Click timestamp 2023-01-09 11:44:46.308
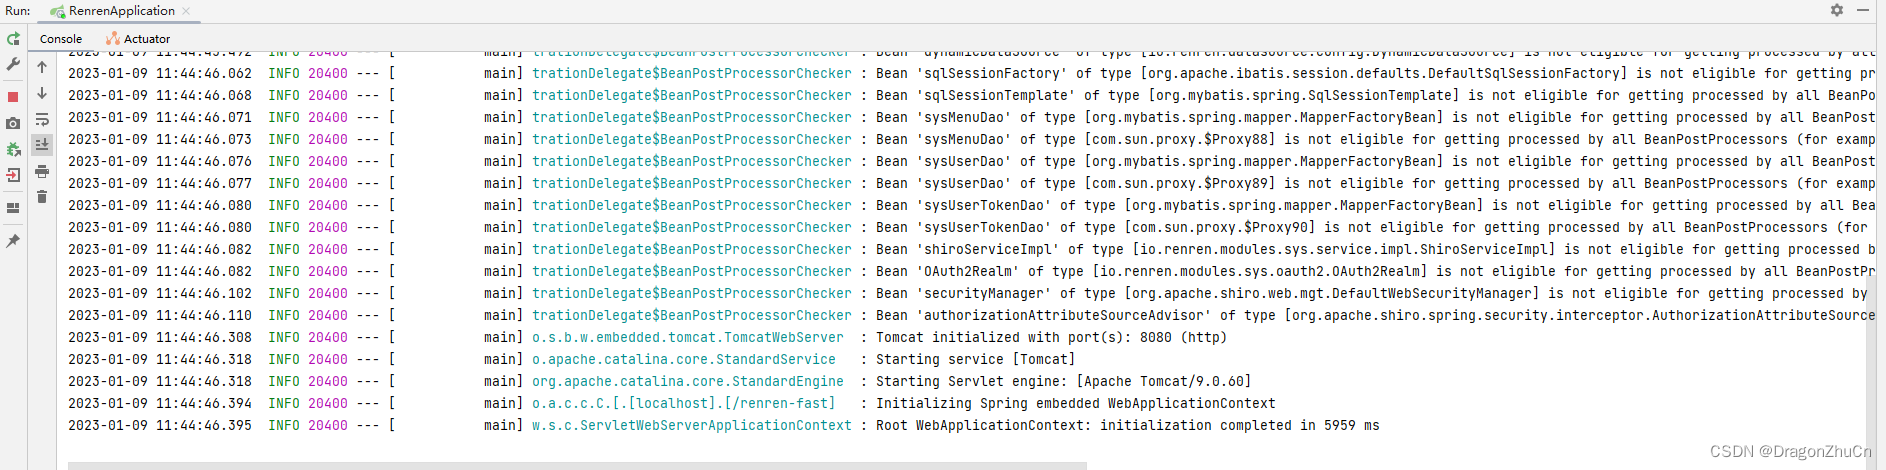 click(160, 337)
